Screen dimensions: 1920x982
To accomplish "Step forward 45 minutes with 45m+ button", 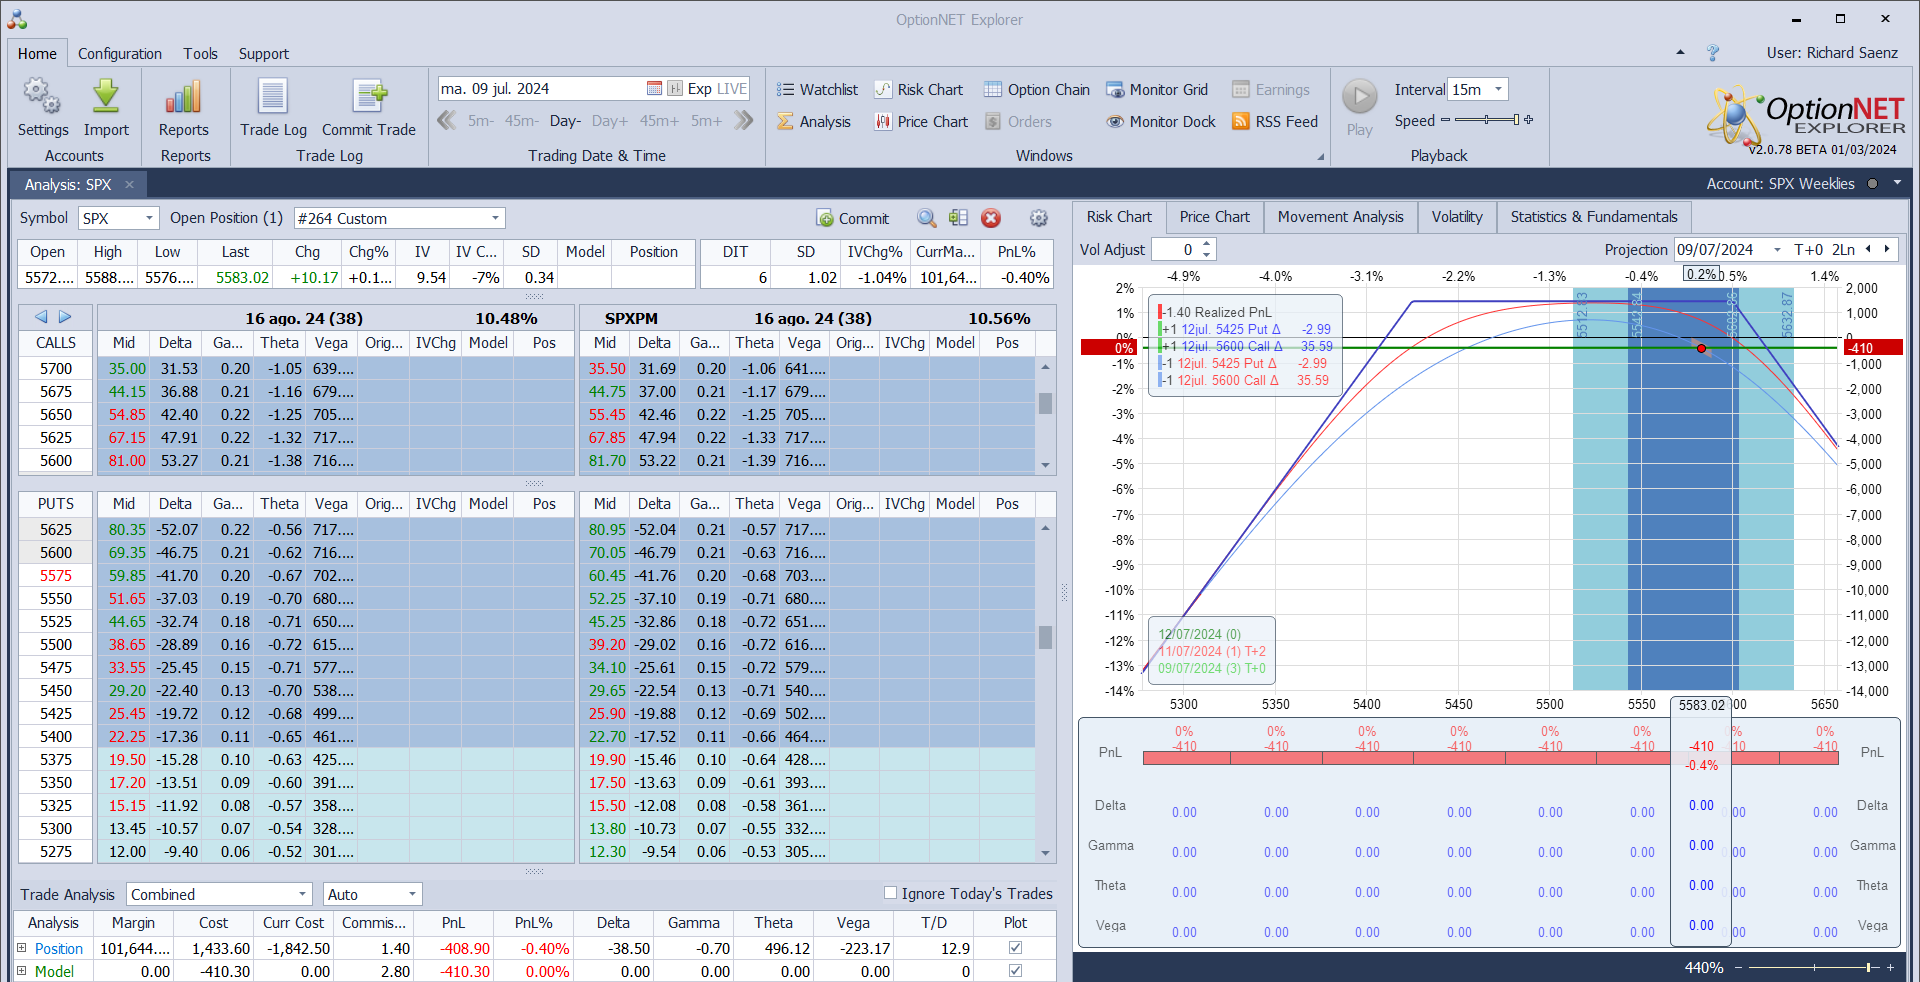I will tap(659, 121).
